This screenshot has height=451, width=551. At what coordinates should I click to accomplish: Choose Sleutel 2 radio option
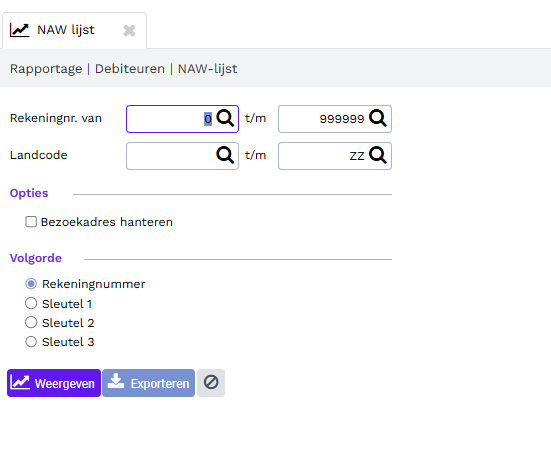pos(31,322)
